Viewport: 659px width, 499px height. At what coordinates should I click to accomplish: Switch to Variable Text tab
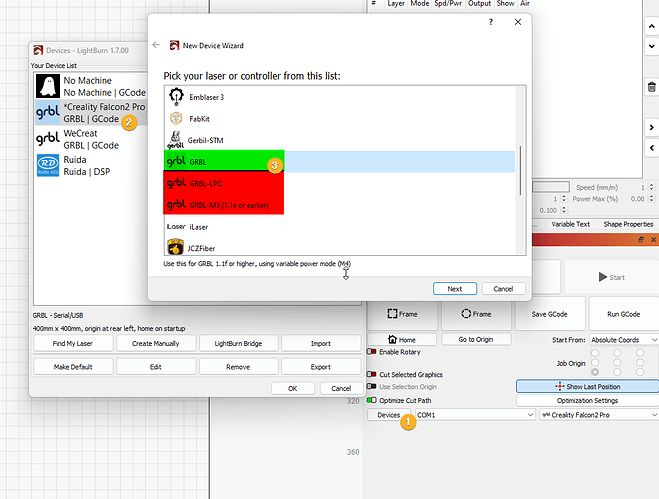(x=570, y=224)
